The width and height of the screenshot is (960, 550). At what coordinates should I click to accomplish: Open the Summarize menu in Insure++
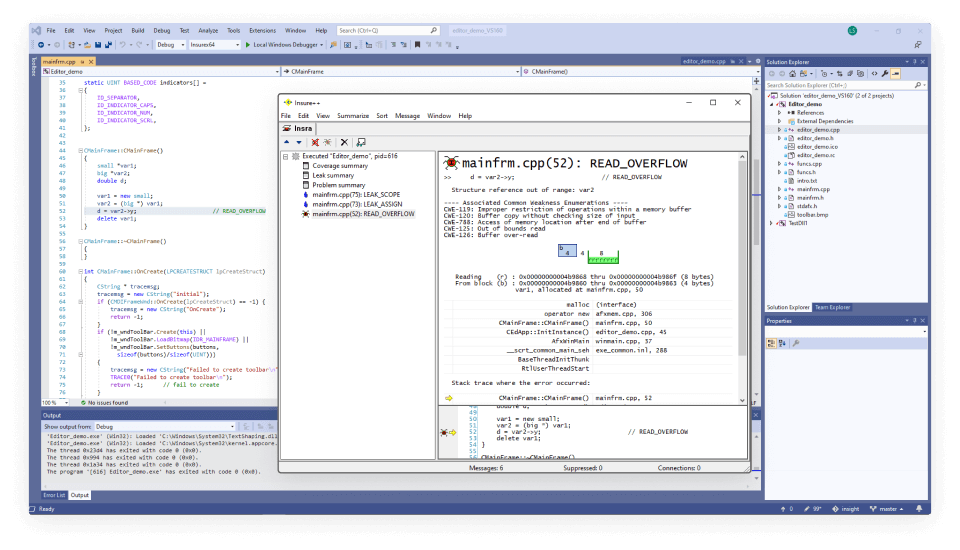click(353, 116)
